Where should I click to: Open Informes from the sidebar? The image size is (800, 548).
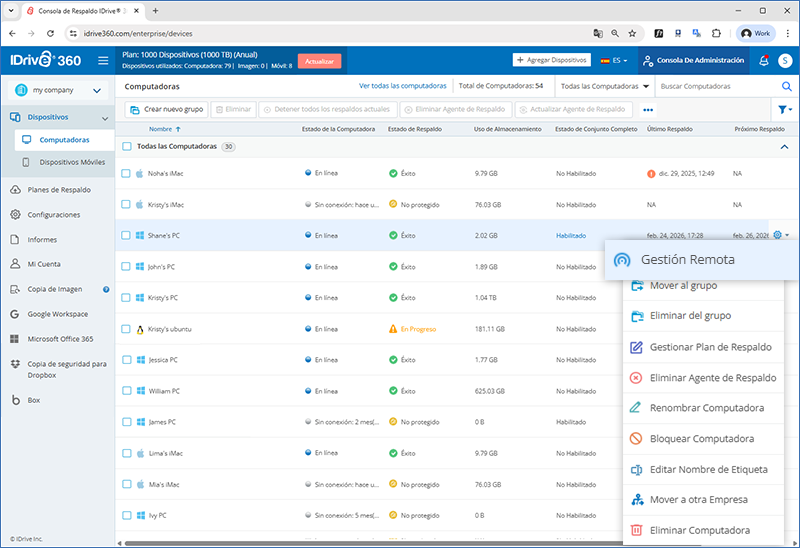[42, 240]
